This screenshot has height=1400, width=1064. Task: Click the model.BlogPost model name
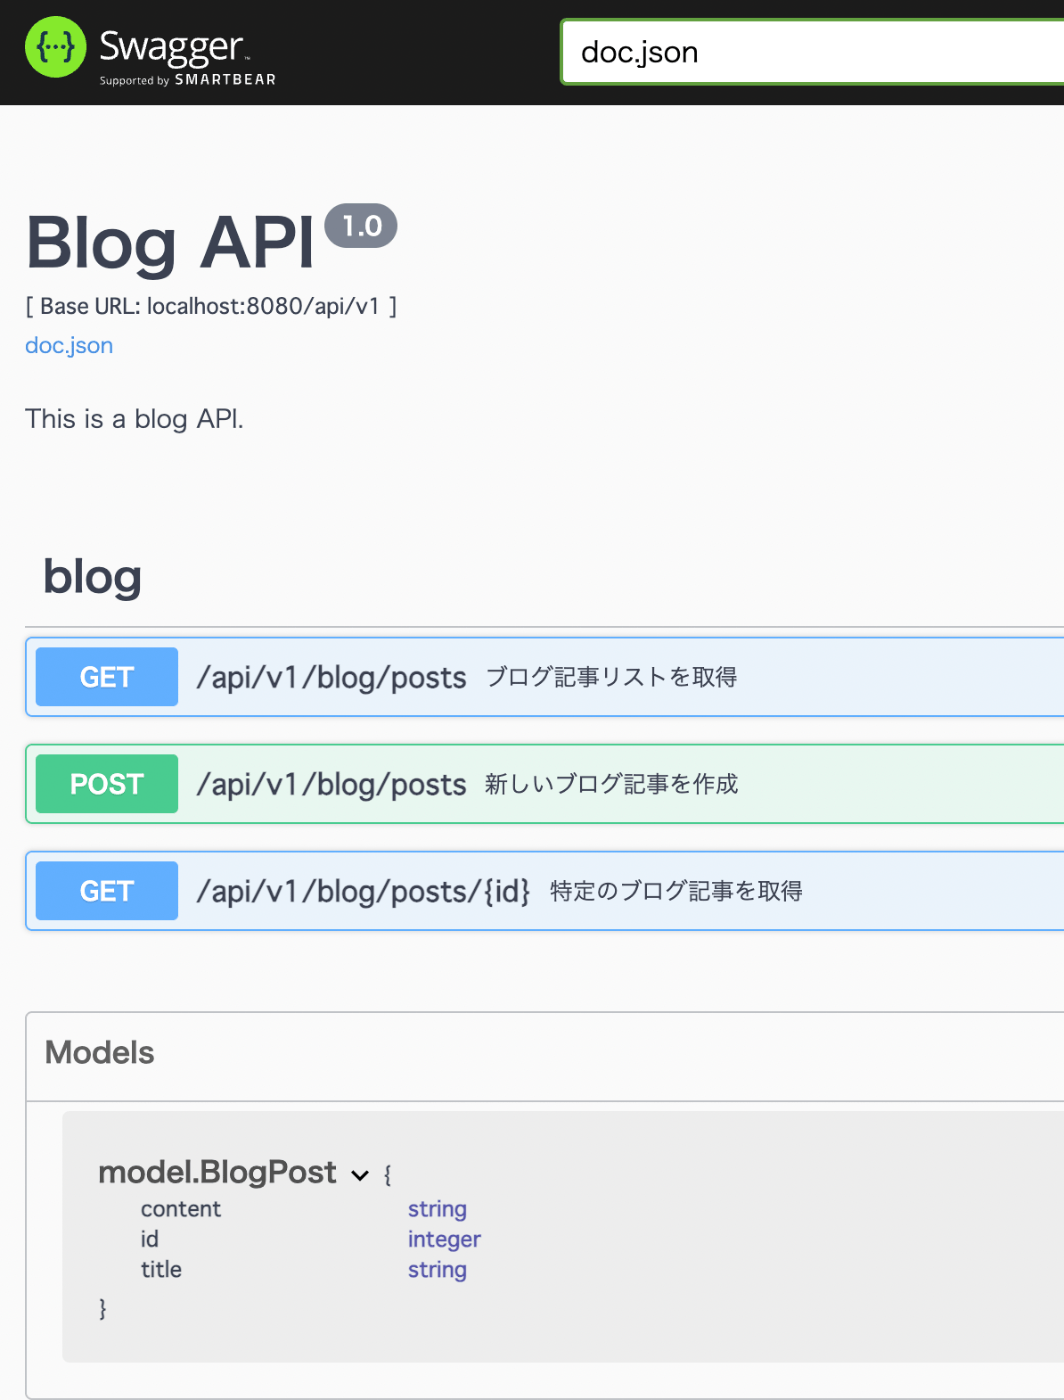(x=217, y=1172)
